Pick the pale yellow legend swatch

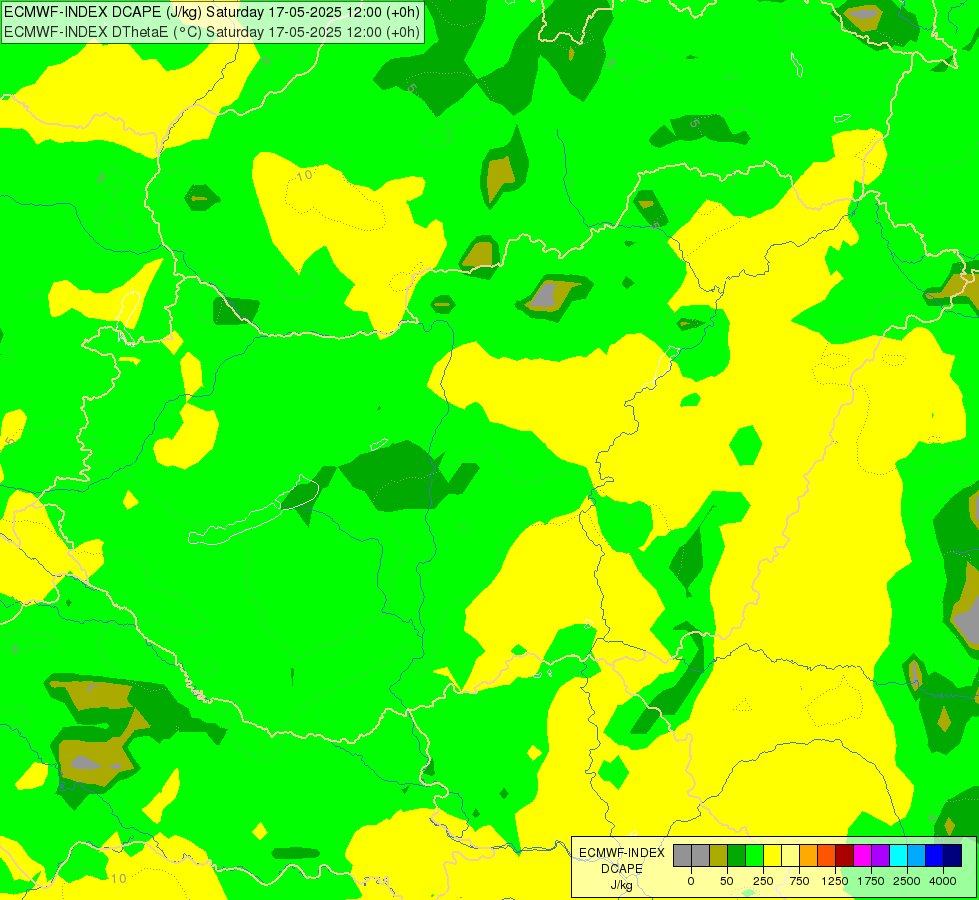(790, 855)
